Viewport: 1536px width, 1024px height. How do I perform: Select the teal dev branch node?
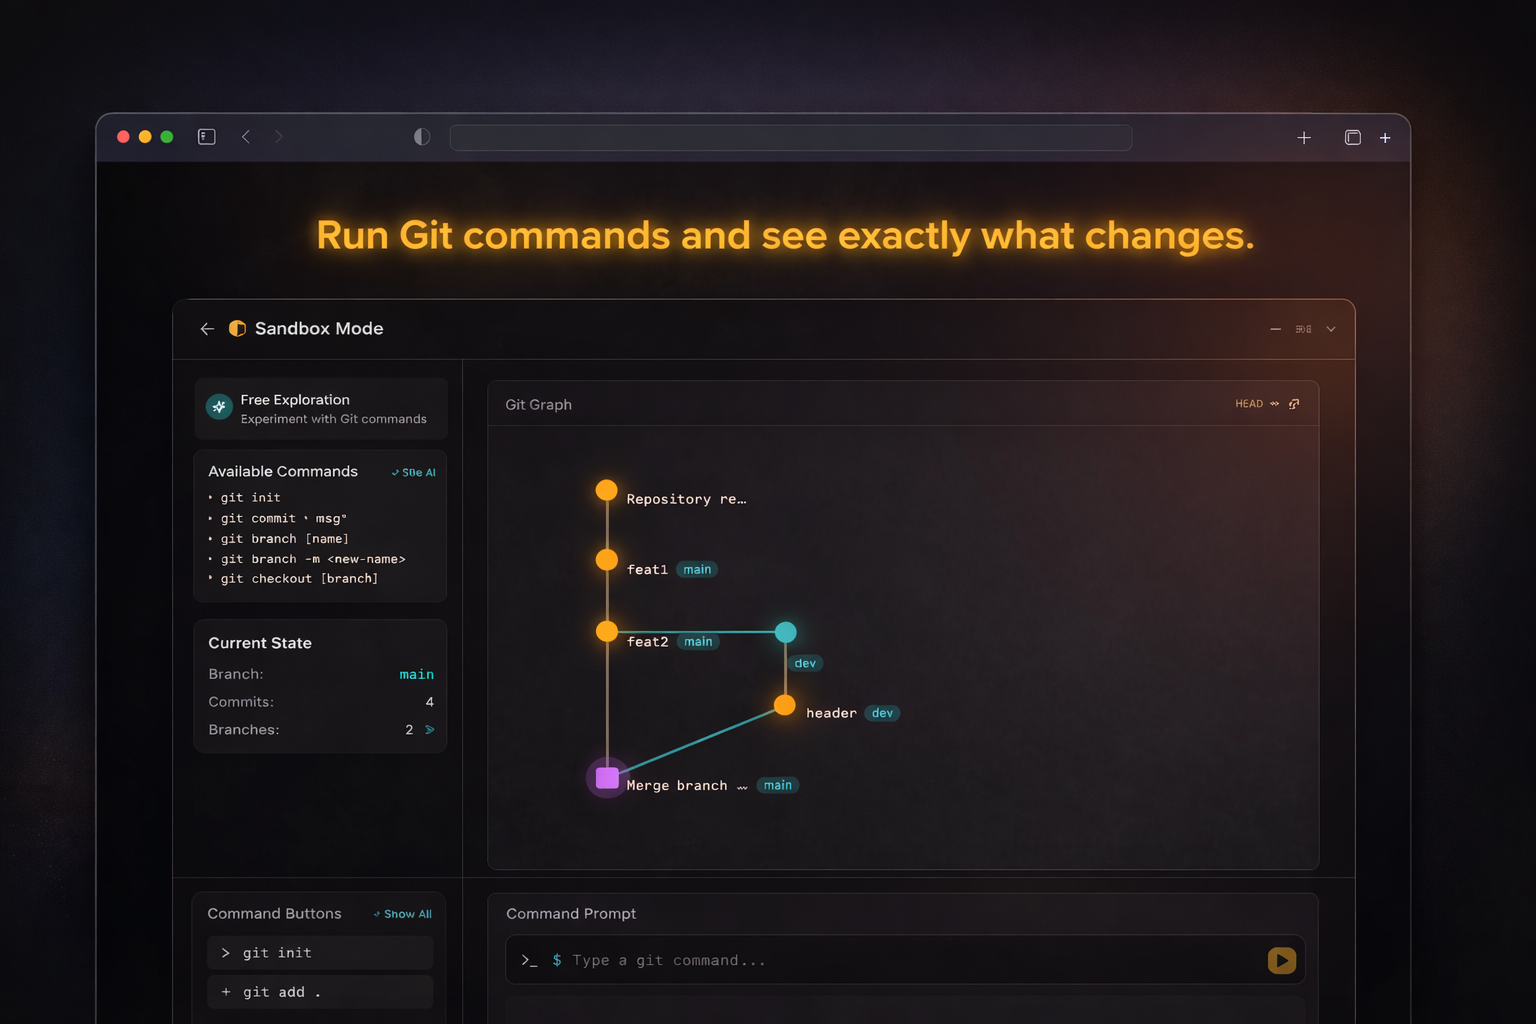pyautogui.click(x=786, y=632)
